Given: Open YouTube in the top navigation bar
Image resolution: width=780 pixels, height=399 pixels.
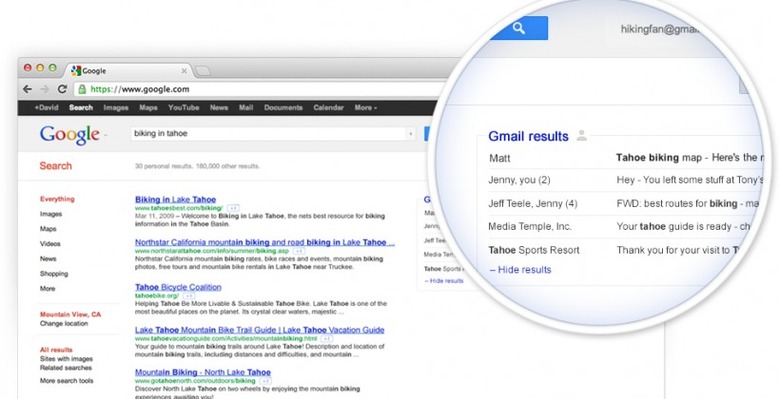Looking at the screenshot, I should point(184,107).
